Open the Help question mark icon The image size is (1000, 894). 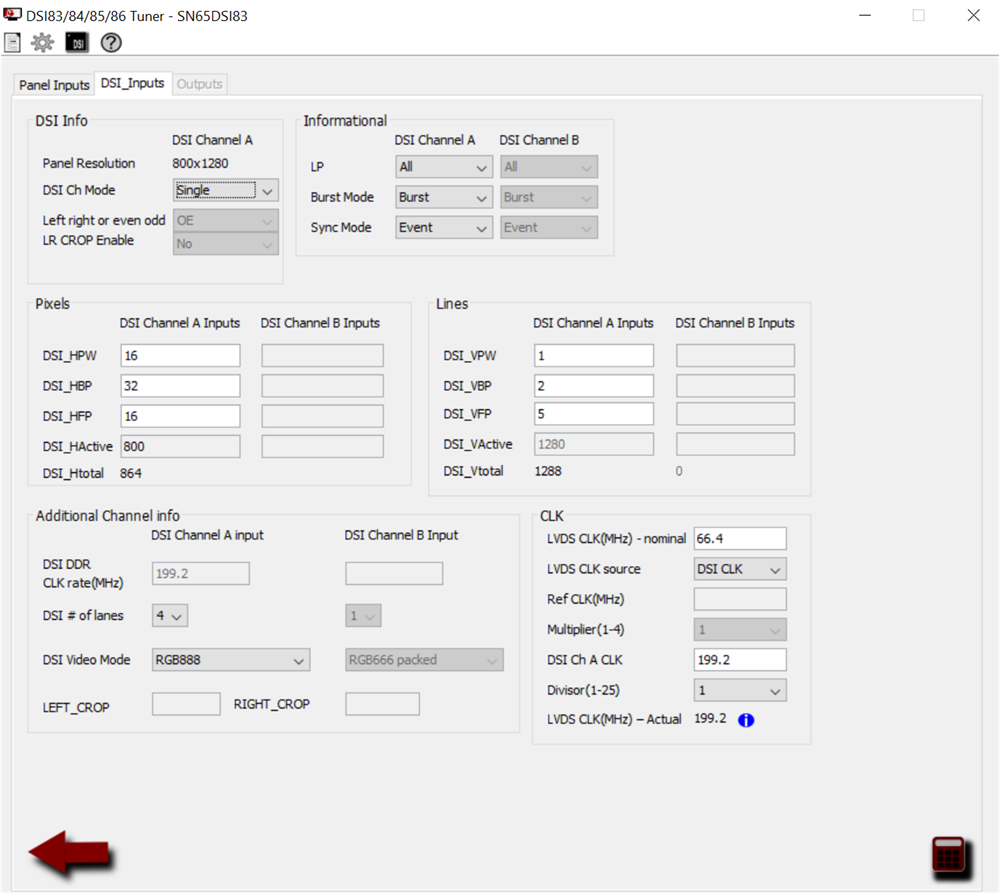coord(110,43)
